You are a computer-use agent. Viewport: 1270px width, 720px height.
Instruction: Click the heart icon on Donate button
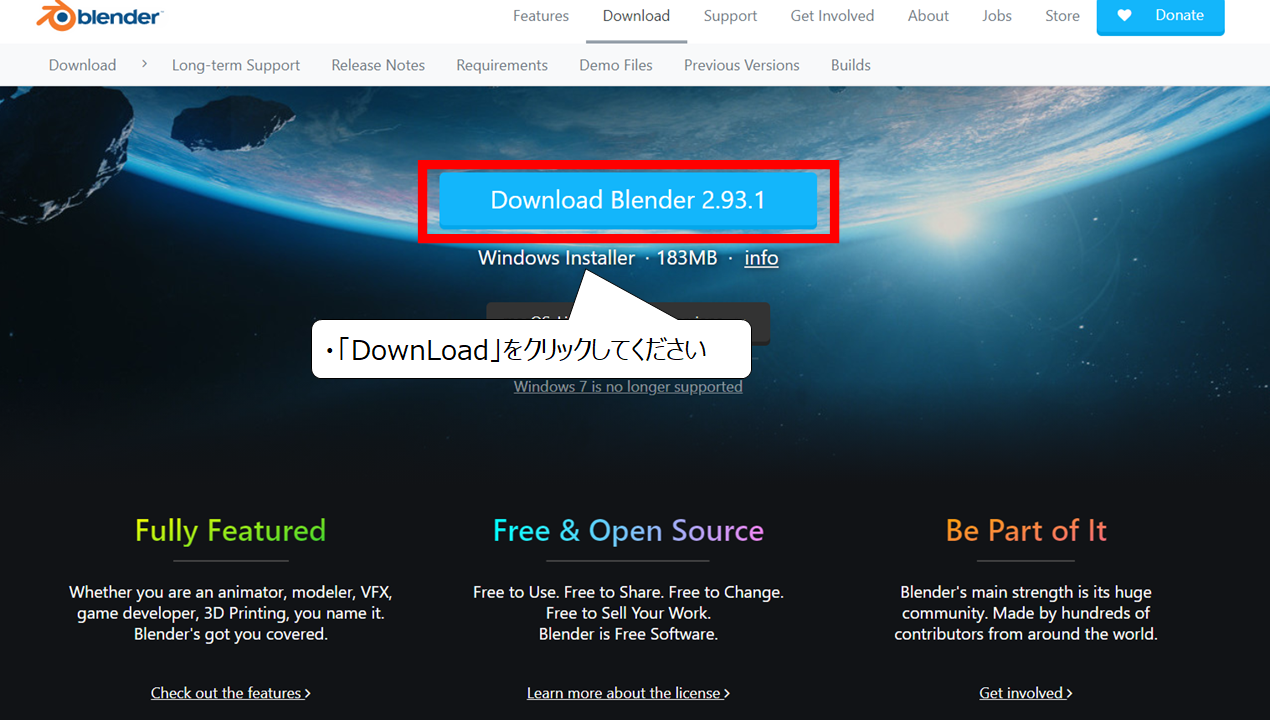[1124, 15]
